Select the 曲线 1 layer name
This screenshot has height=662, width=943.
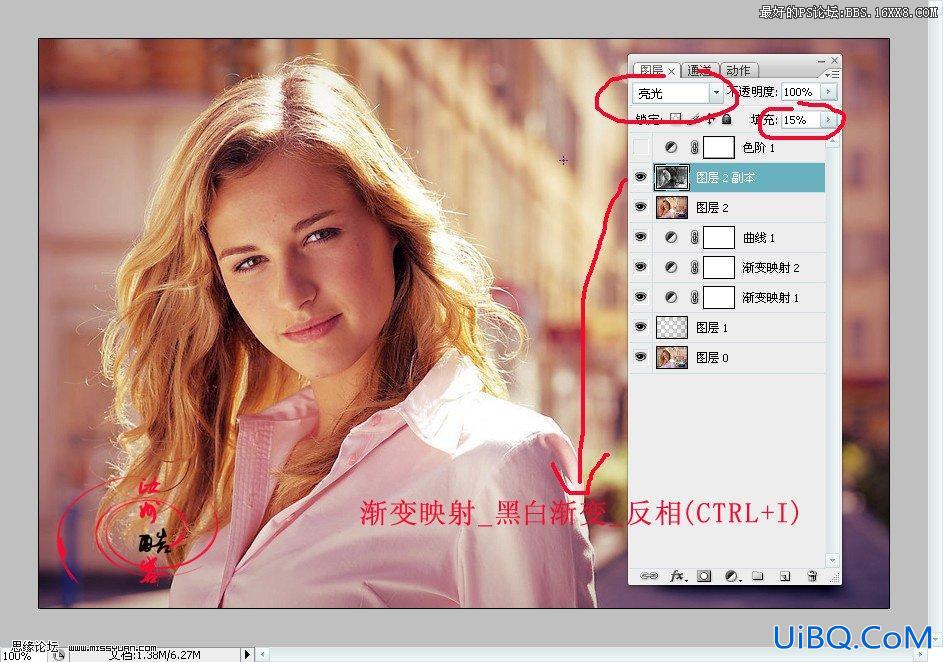click(x=759, y=238)
